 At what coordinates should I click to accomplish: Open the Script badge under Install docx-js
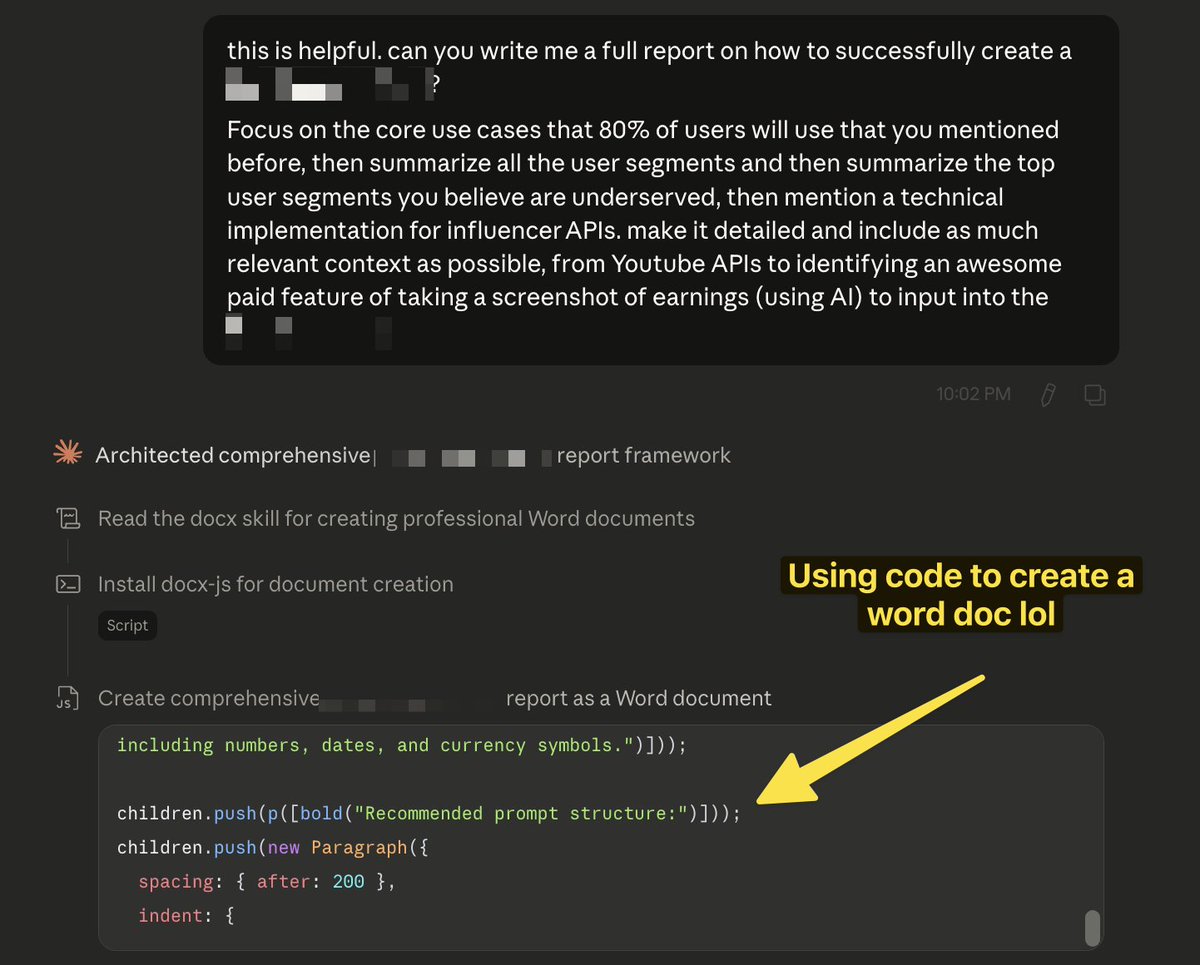pyautogui.click(x=127, y=626)
